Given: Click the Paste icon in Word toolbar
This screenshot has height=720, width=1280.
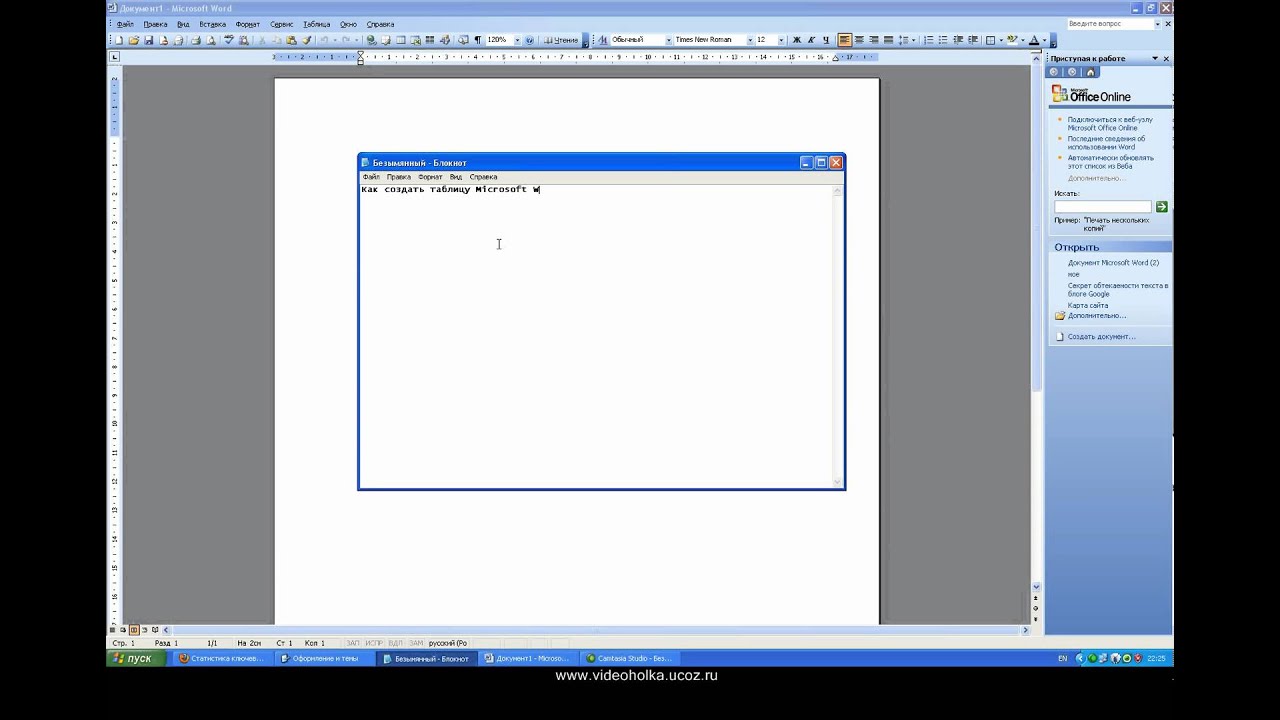Looking at the screenshot, I should (x=291, y=40).
